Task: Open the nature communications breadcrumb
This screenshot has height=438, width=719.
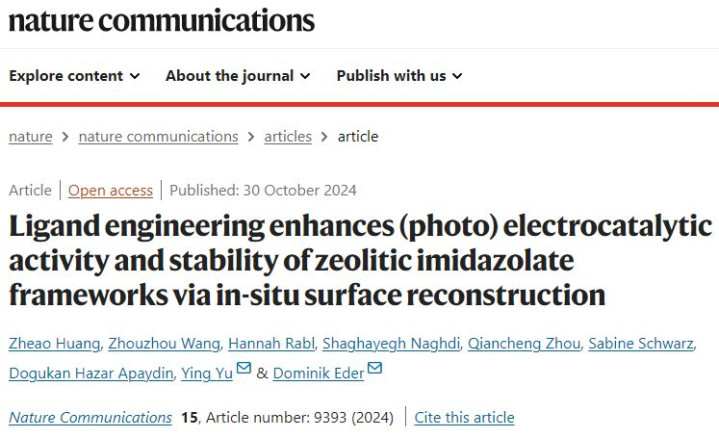Action: pyautogui.click(x=158, y=137)
